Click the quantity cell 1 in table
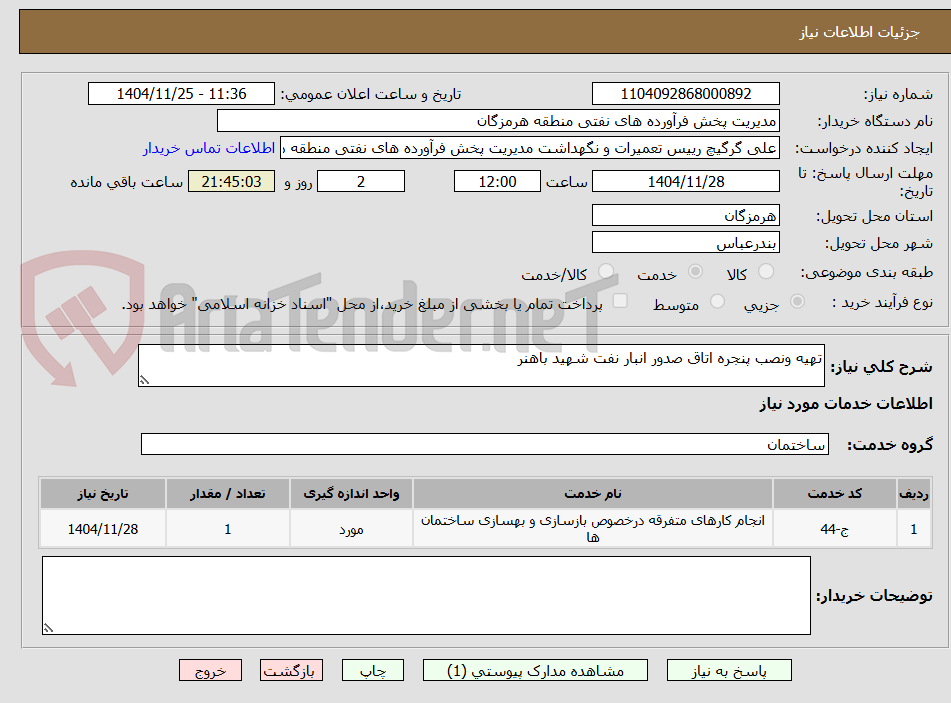The width and height of the screenshot is (951, 703). pos(227,529)
